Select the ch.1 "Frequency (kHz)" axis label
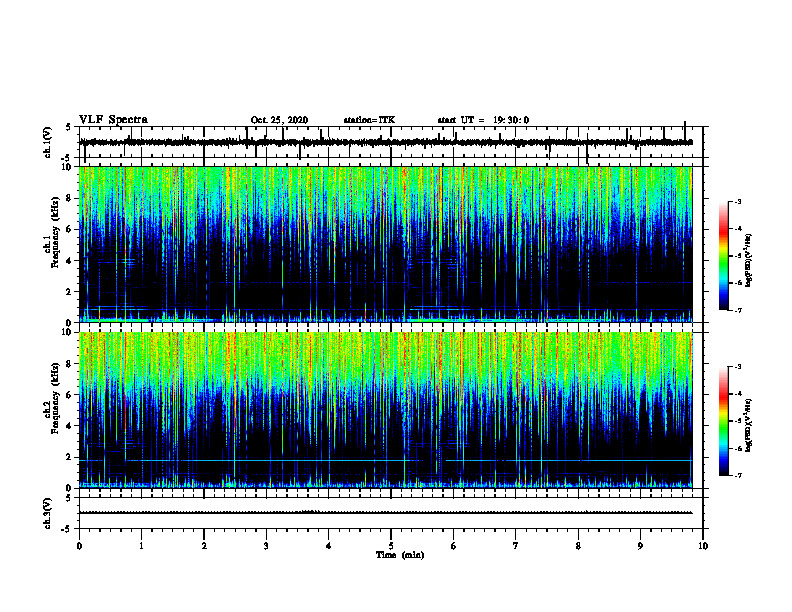This screenshot has height=612, width=792. 55,233
